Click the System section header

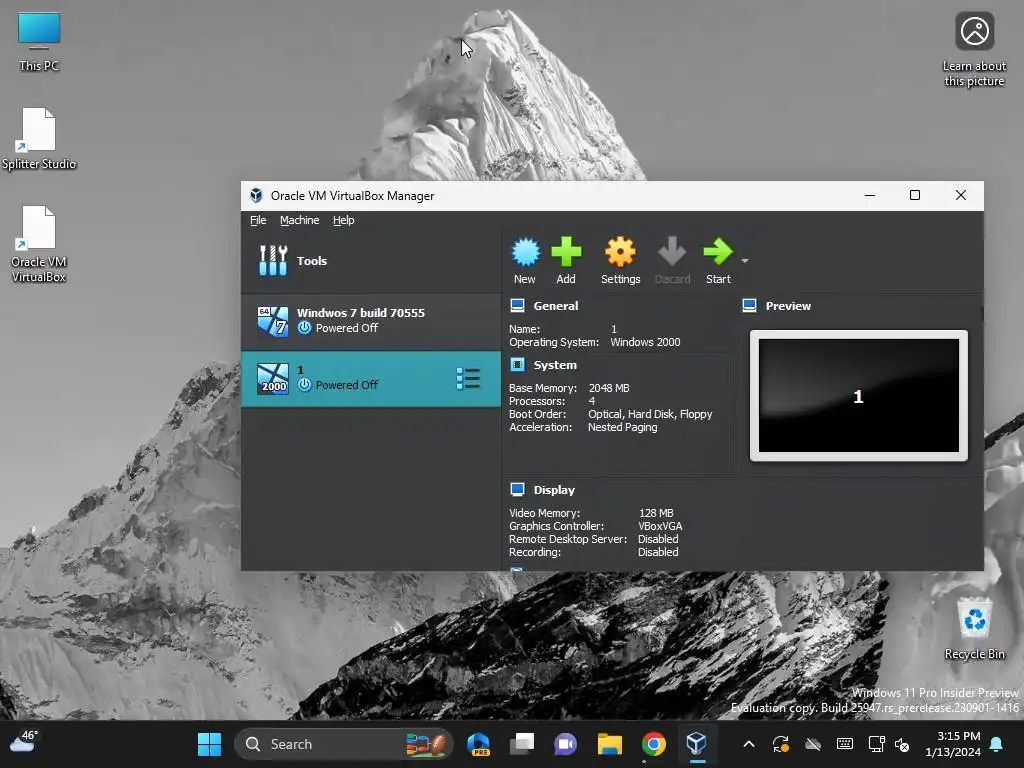point(555,365)
